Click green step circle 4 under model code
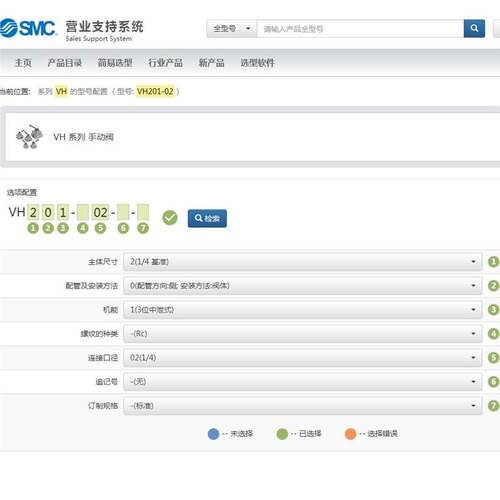The height and width of the screenshot is (500, 500). tap(83, 228)
